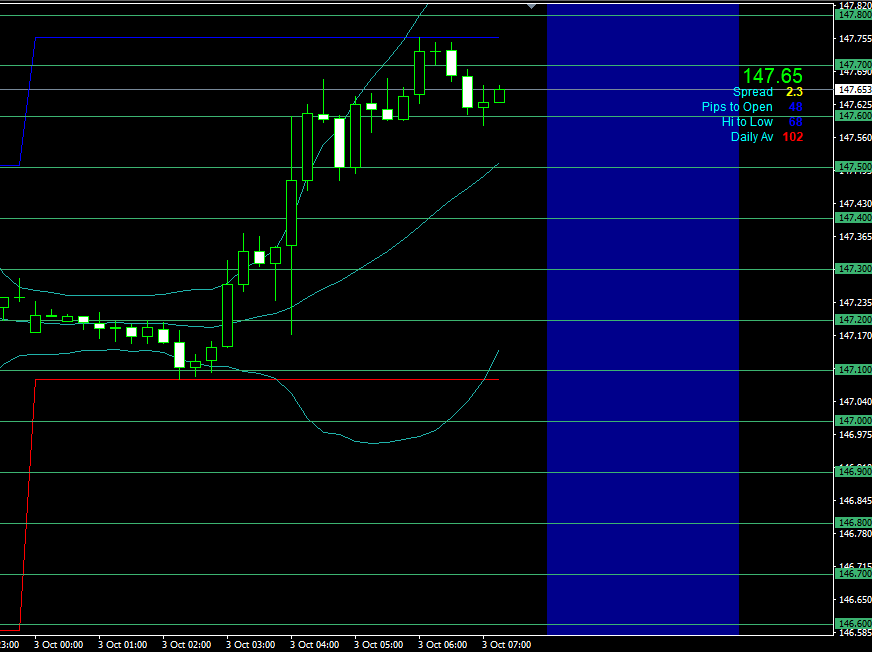Click the Daily Av label
The width and height of the screenshot is (872, 652).
(x=751, y=137)
